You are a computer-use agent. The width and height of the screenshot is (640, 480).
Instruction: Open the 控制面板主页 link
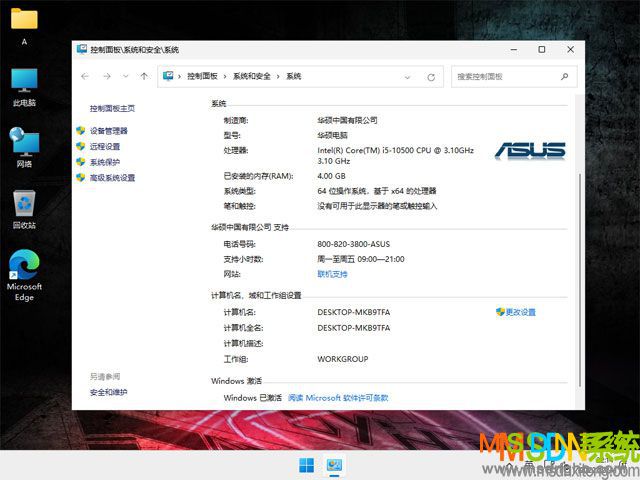(112, 108)
